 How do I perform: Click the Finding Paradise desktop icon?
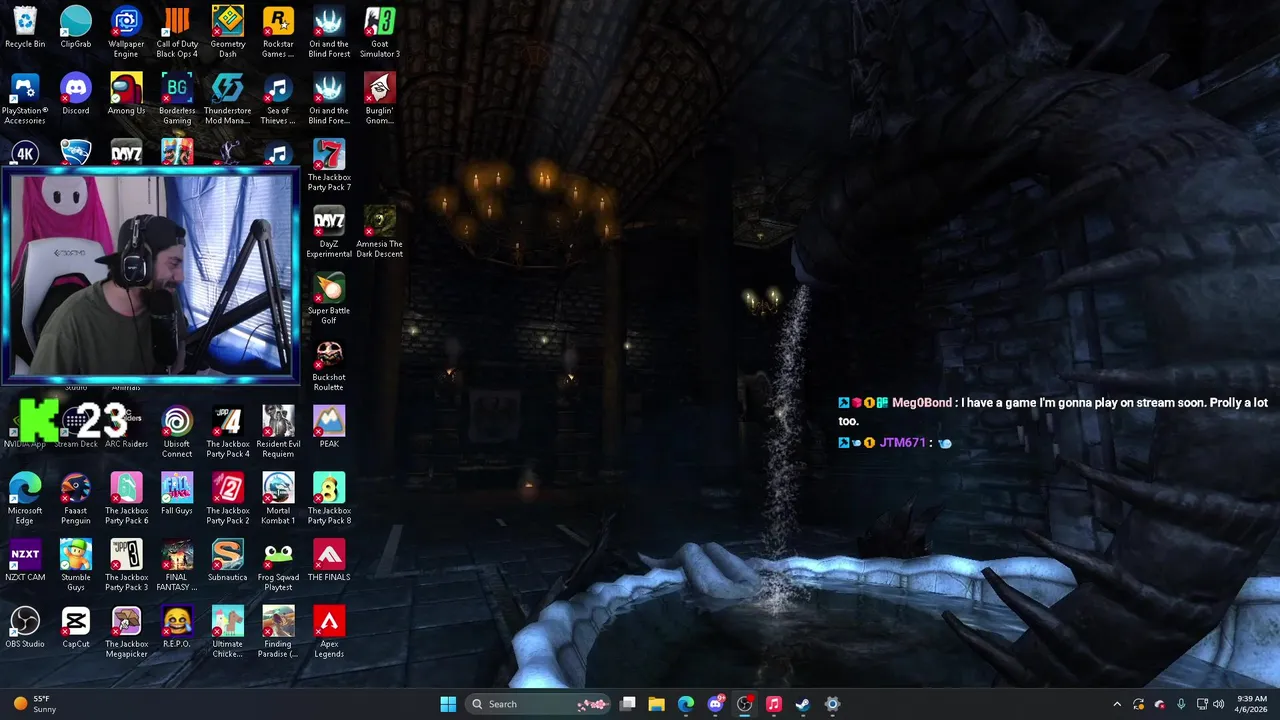[x=278, y=633]
